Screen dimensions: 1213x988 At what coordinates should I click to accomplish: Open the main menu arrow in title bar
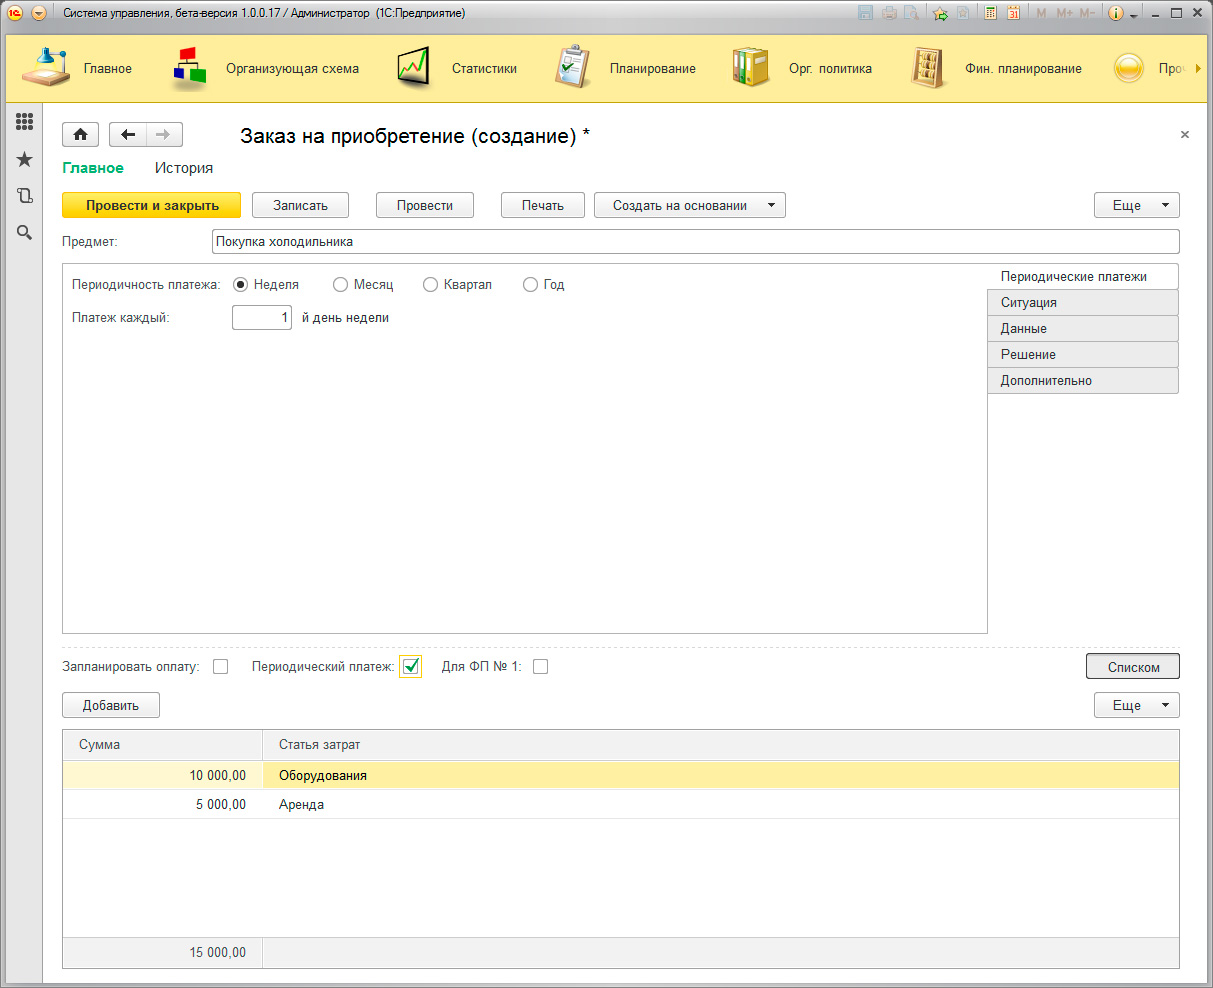[x=39, y=13]
